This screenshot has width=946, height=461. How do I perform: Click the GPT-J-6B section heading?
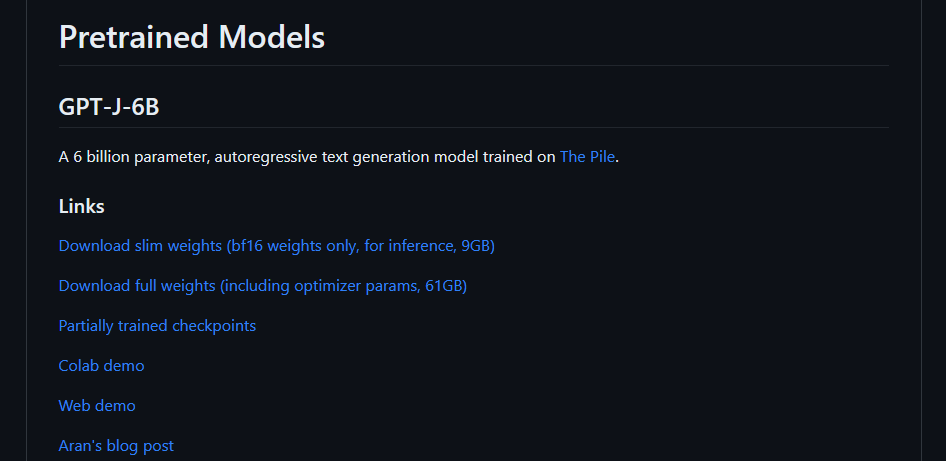(109, 107)
